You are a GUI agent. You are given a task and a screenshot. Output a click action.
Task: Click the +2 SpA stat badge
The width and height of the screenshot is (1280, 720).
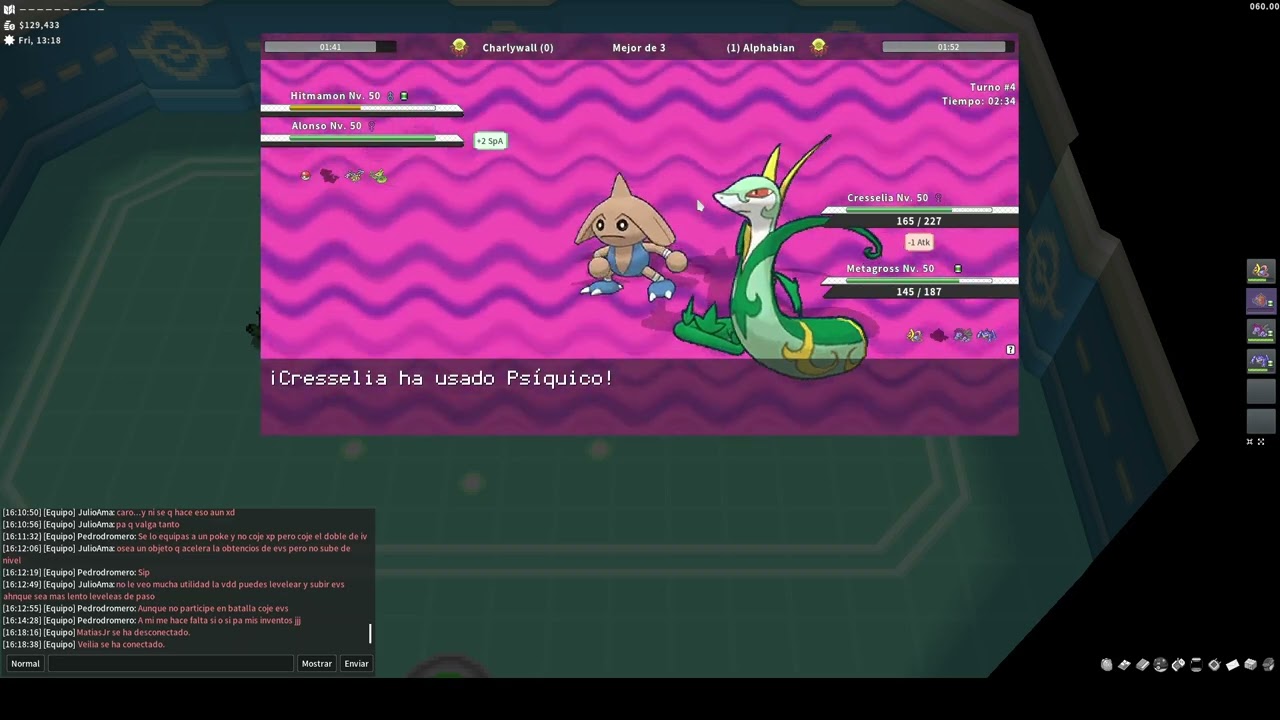point(490,141)
